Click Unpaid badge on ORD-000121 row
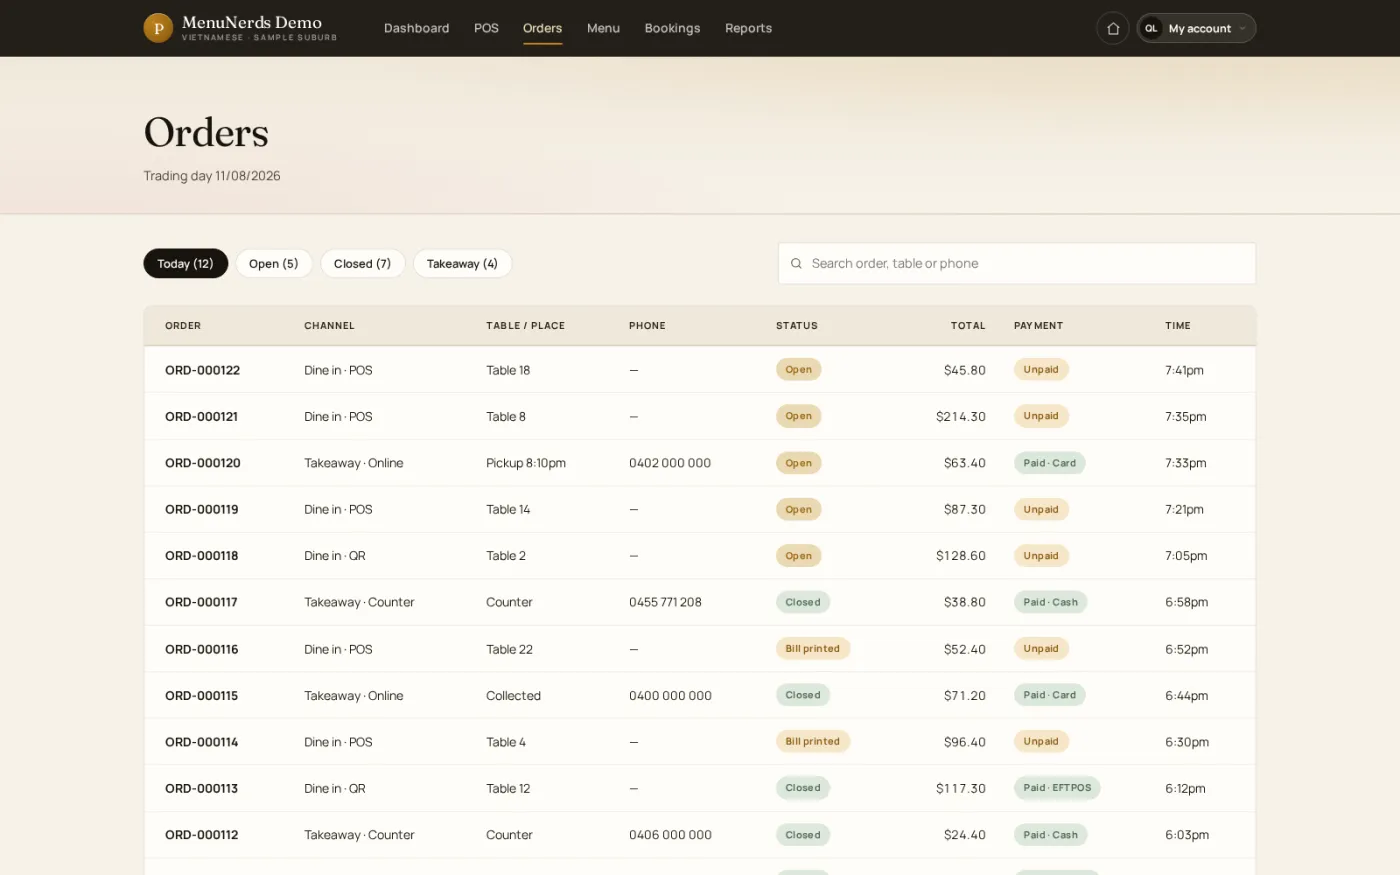1400x875 pixels. tap(1041, 416)
